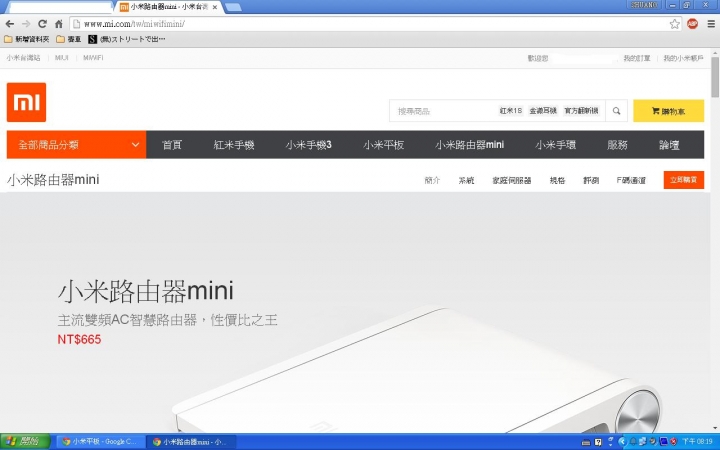Jump to the 規格 section link

(x=557, y=180)
